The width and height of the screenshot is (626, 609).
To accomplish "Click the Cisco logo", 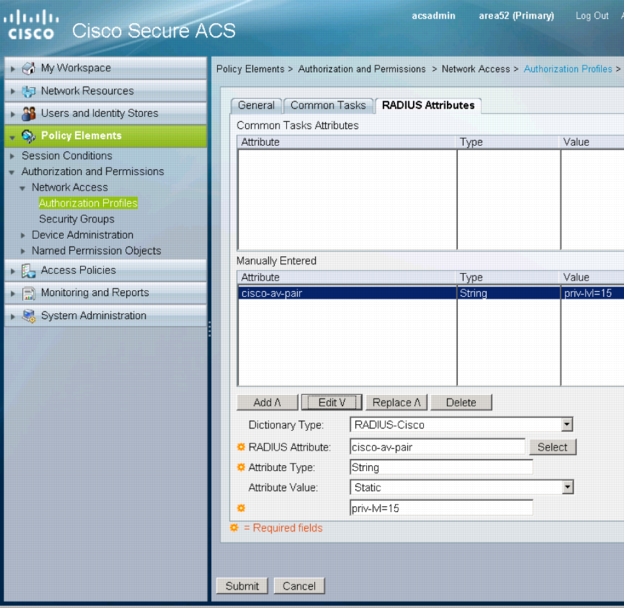I will coord(31,26).
